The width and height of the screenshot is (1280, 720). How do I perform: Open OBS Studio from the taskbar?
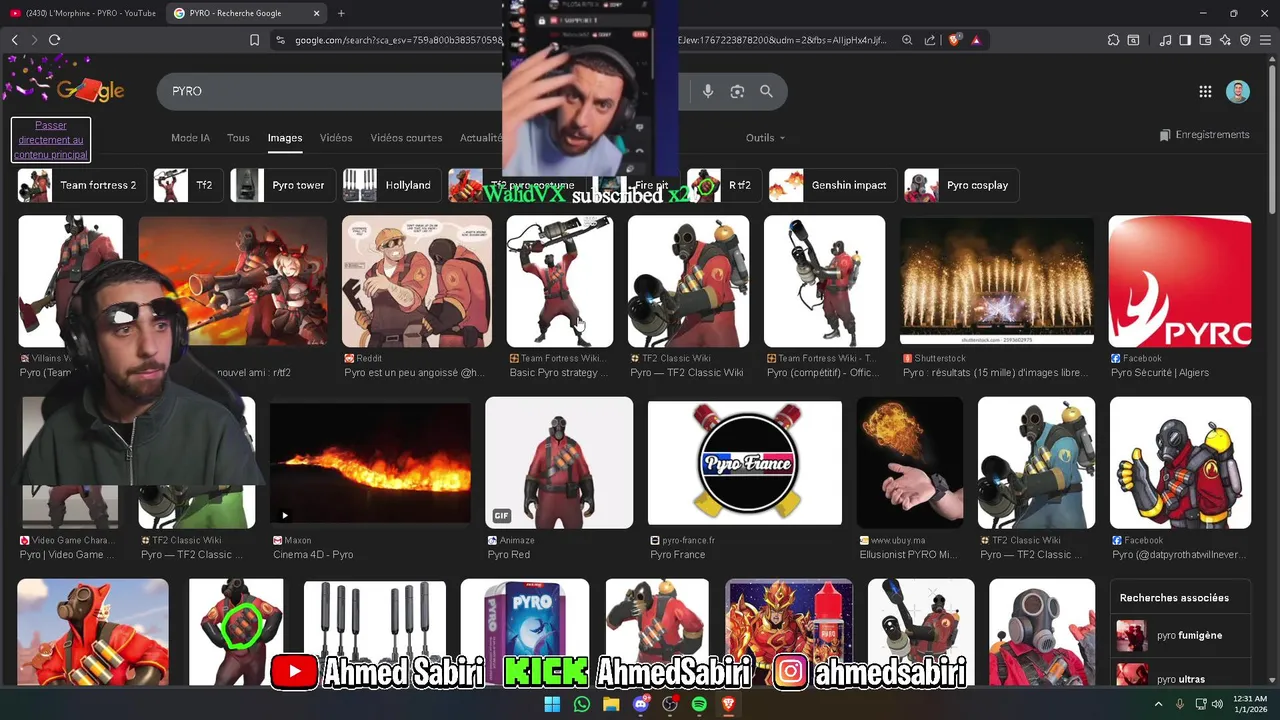click(x=670, y=704)
